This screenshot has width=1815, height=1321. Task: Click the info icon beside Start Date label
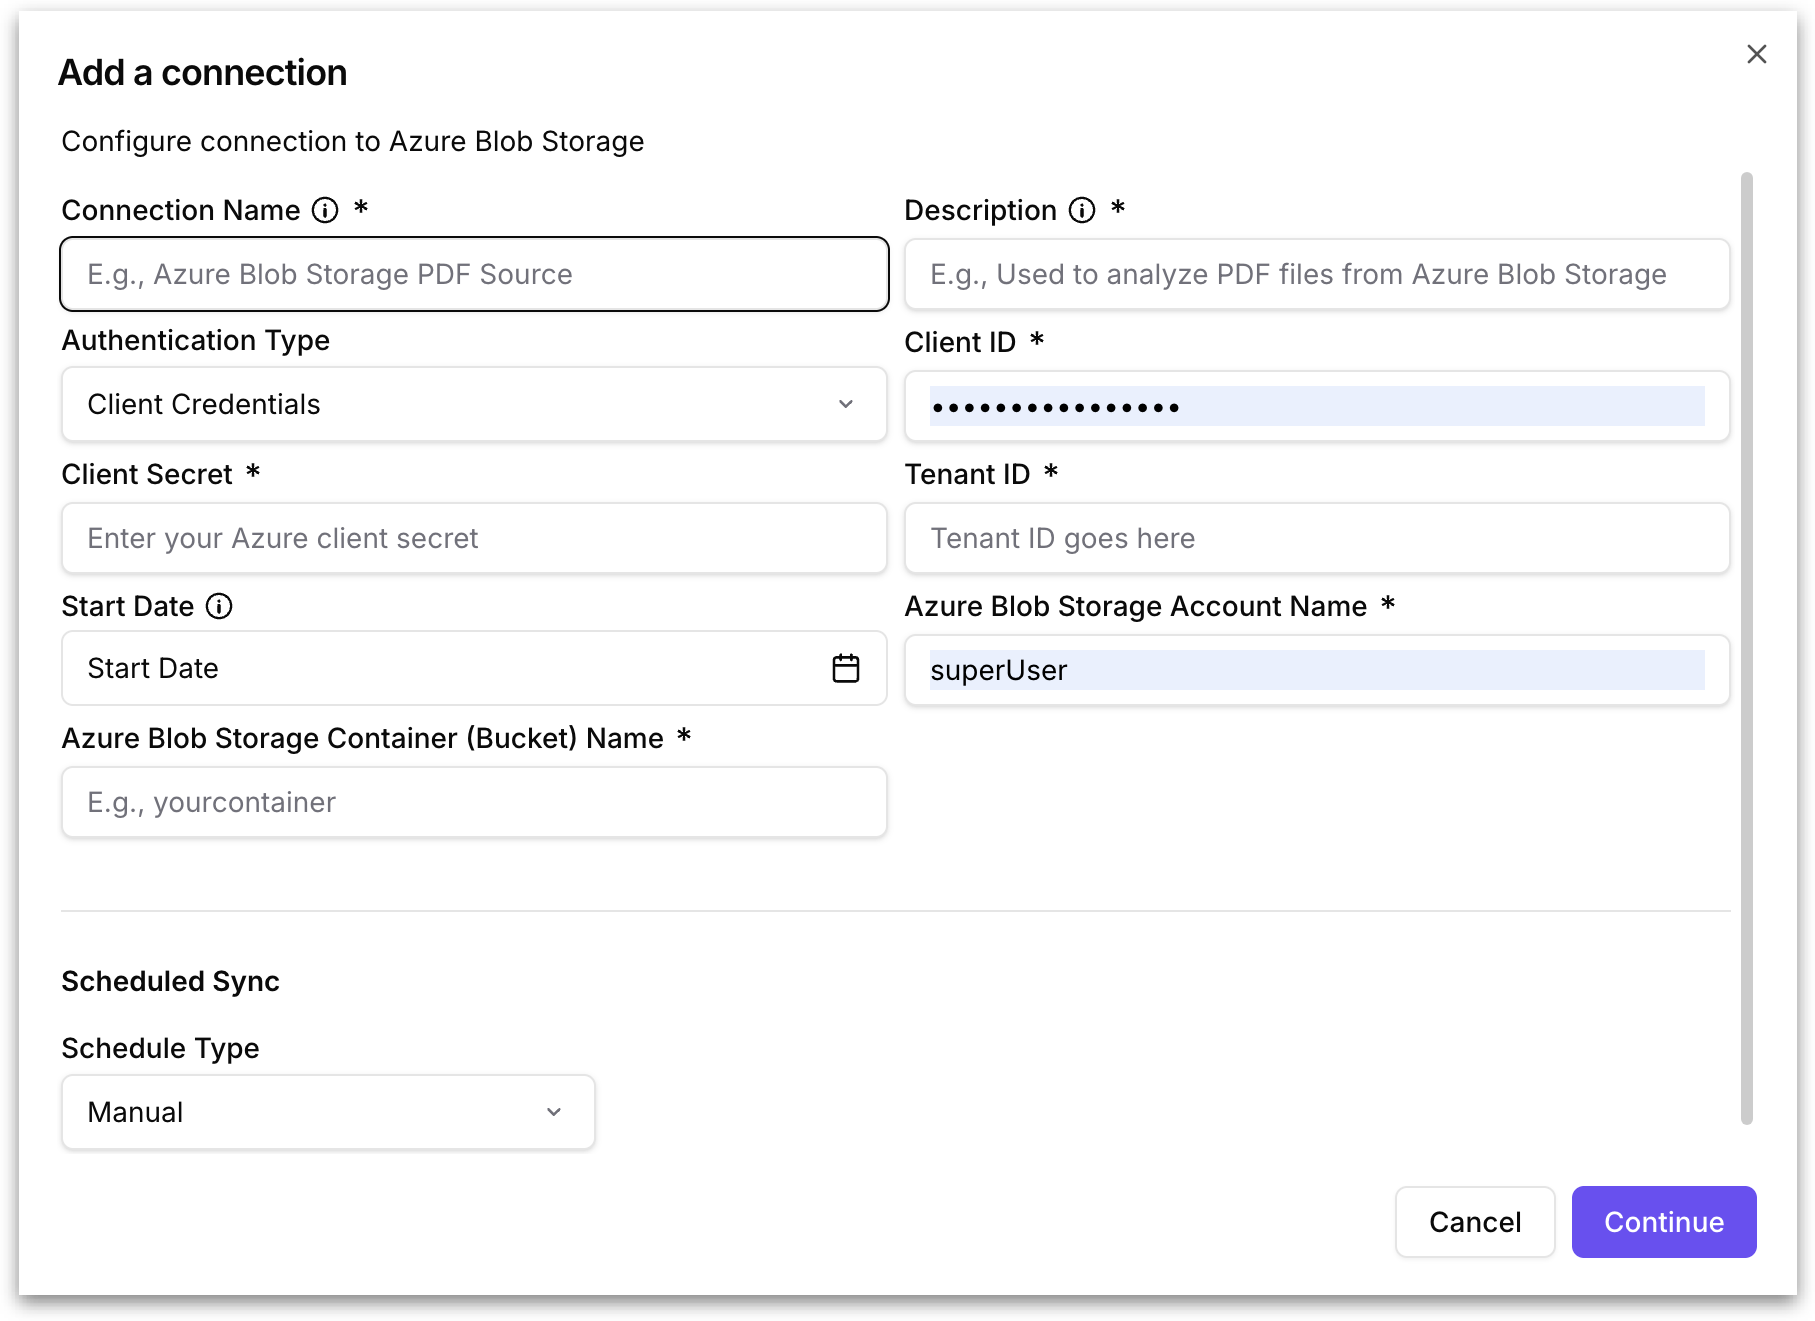[x=219, y=606]
